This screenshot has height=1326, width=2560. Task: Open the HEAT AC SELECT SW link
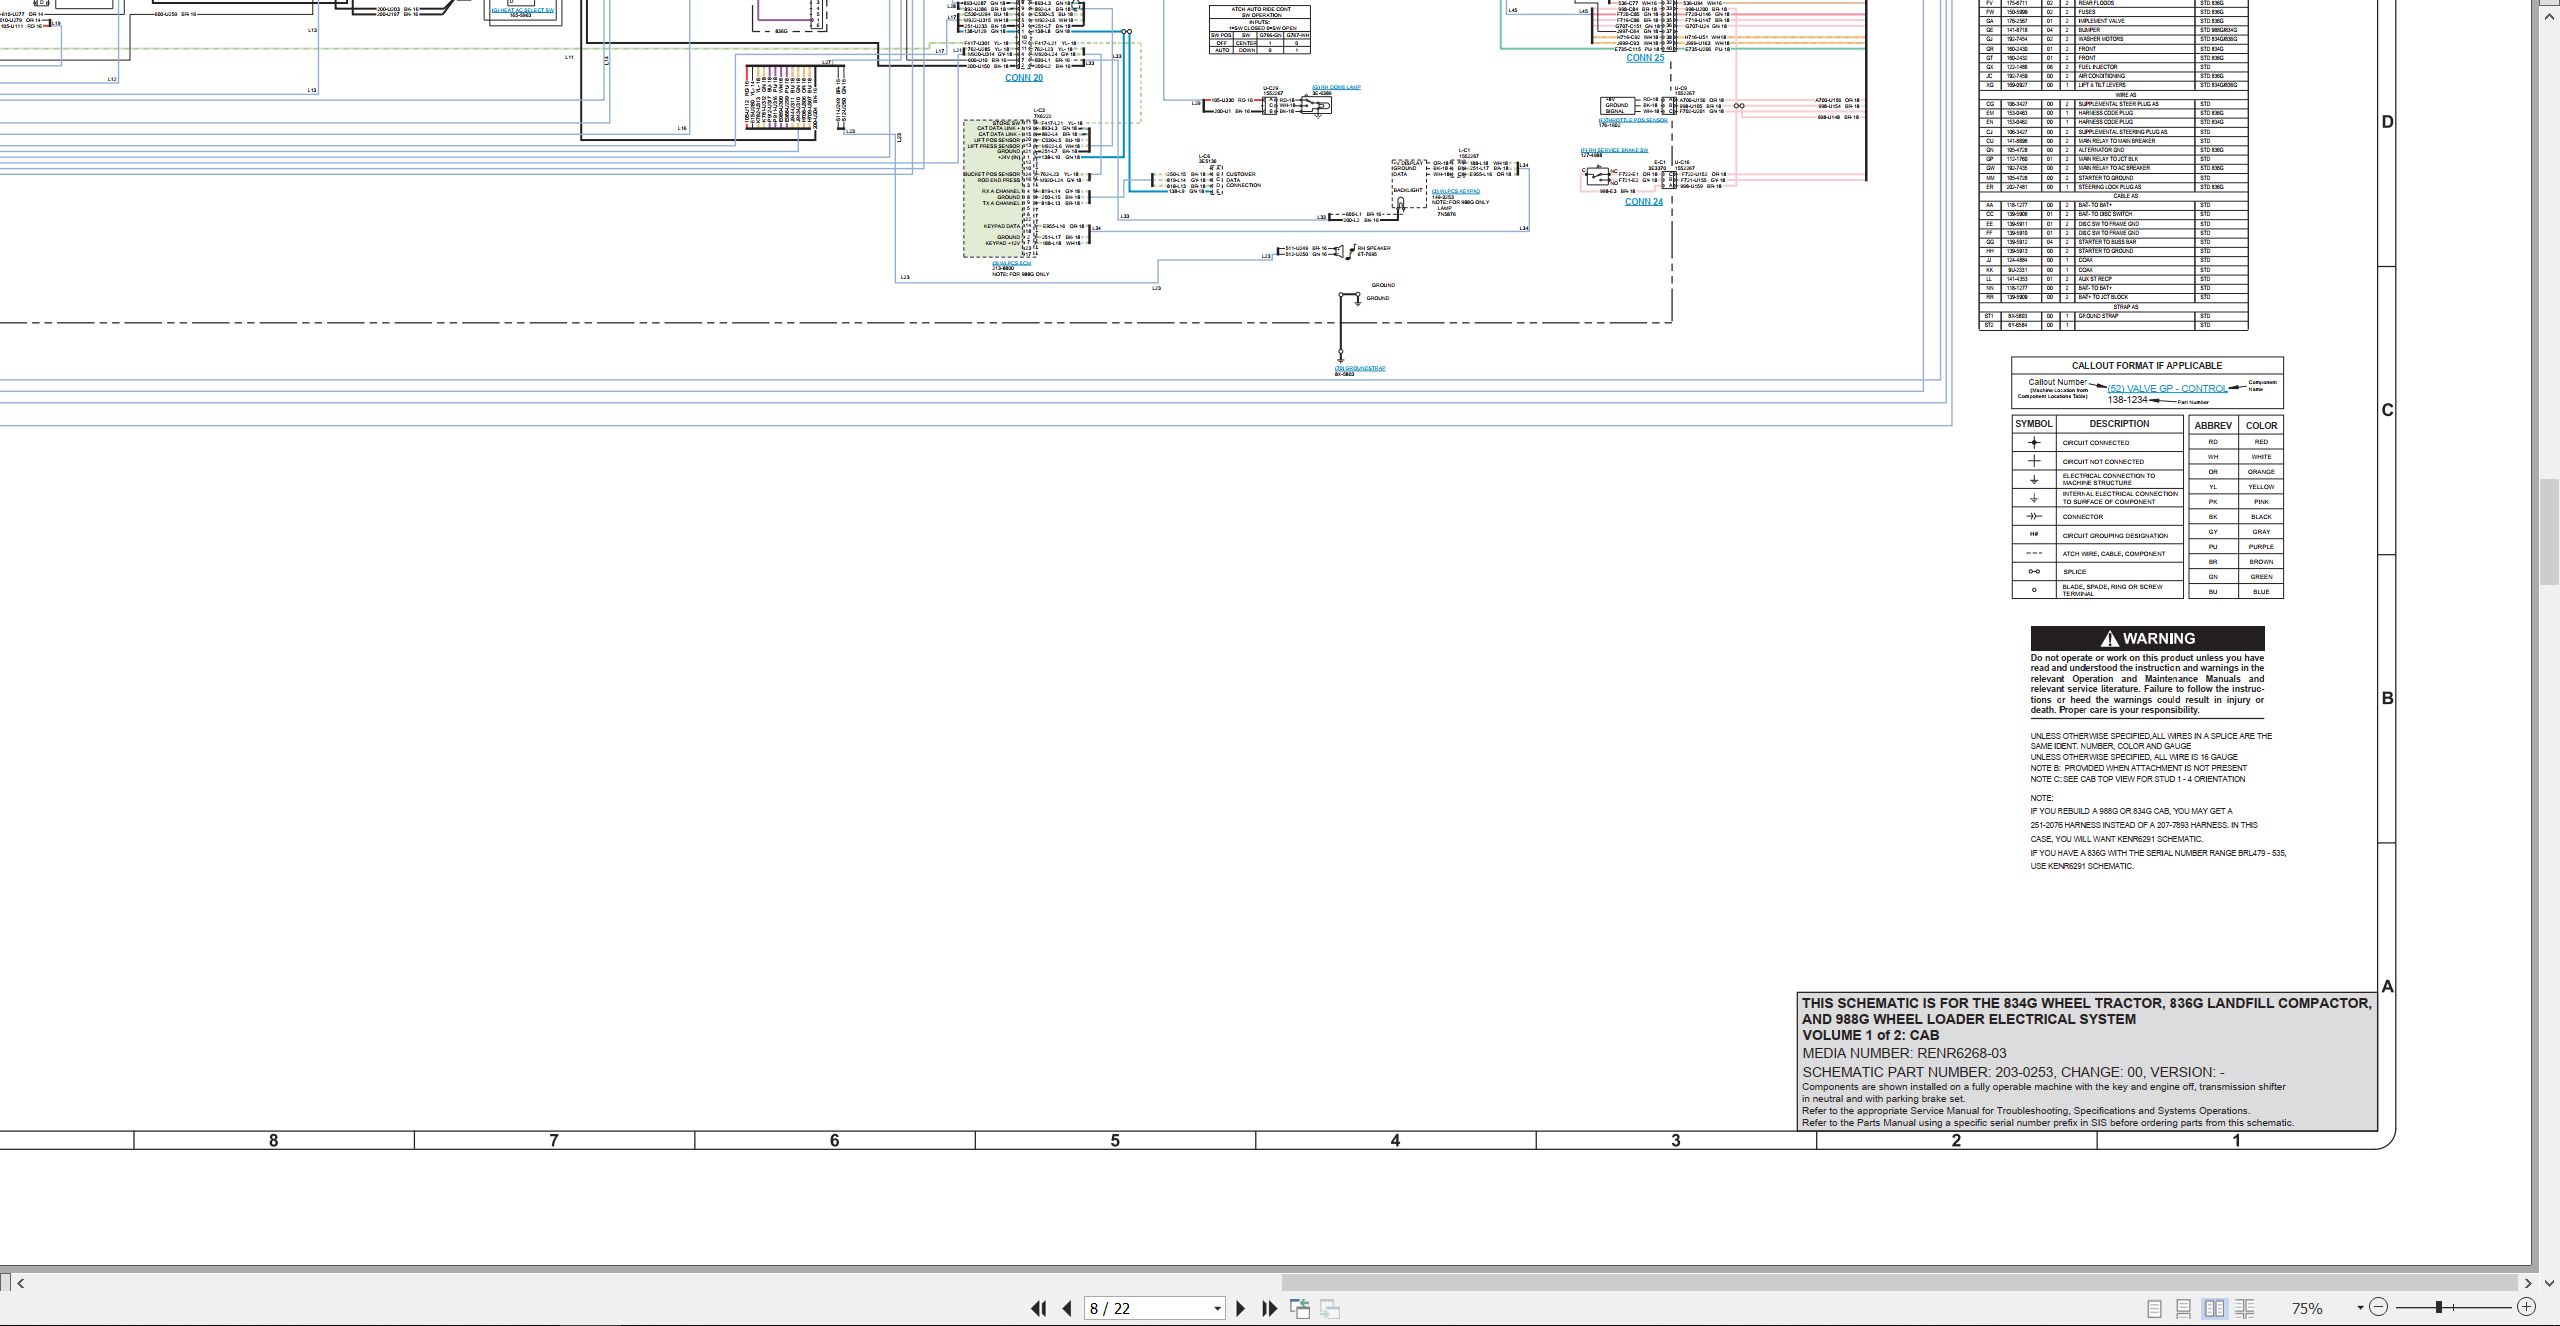523,10
